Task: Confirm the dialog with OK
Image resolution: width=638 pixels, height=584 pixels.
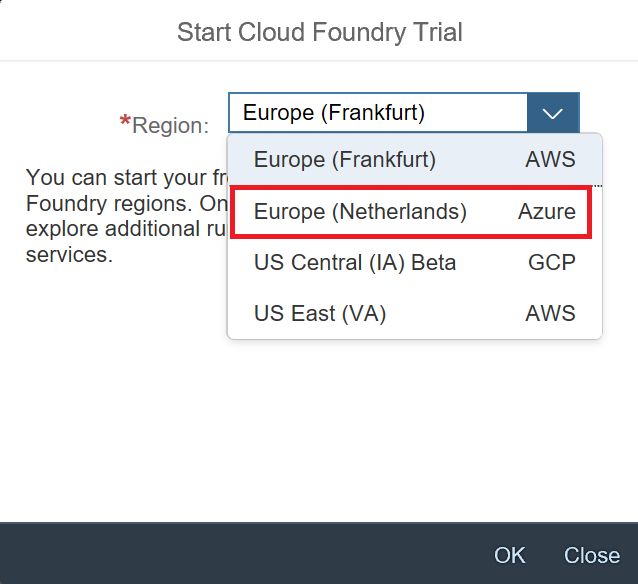Action: coord(509,556)
